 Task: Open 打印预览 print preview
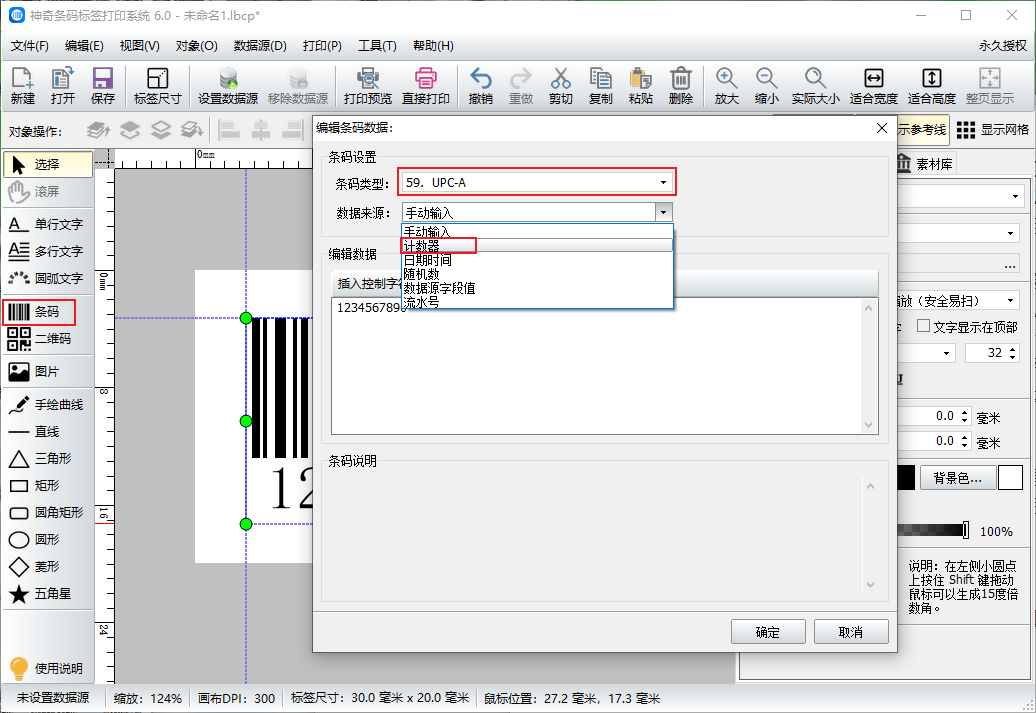click(367, 86)
